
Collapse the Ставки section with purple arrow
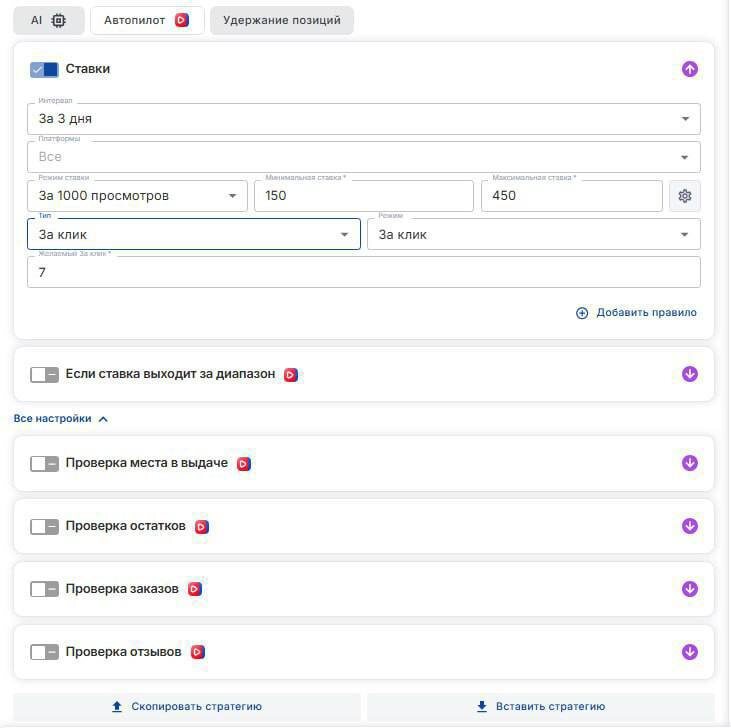click(689, 69)
